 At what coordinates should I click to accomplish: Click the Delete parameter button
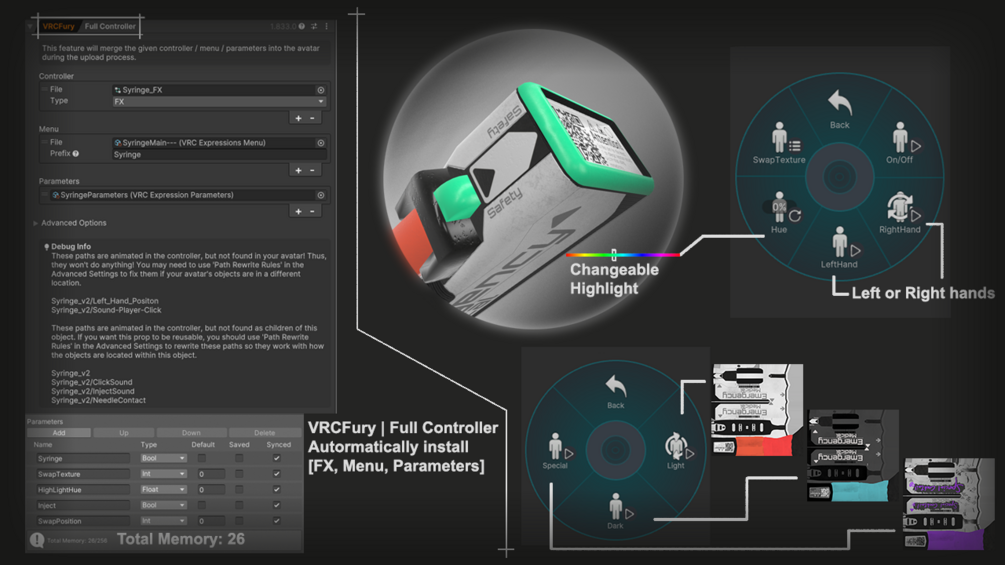[265, 432]
